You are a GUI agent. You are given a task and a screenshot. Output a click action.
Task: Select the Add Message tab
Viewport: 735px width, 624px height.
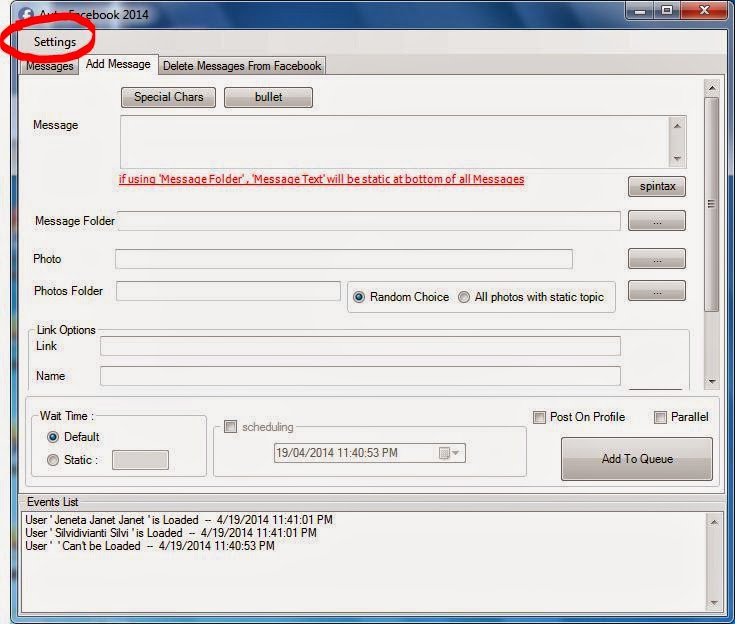click(118, 64)
